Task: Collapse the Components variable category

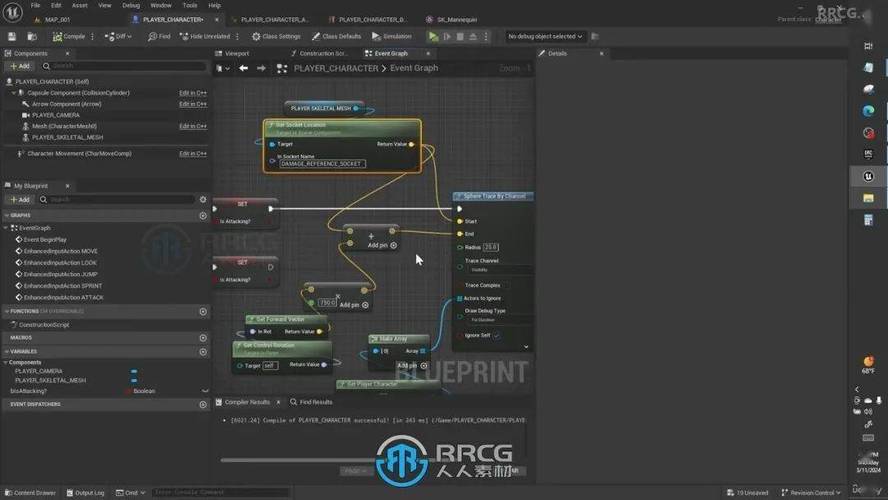Action: (6, 362)
